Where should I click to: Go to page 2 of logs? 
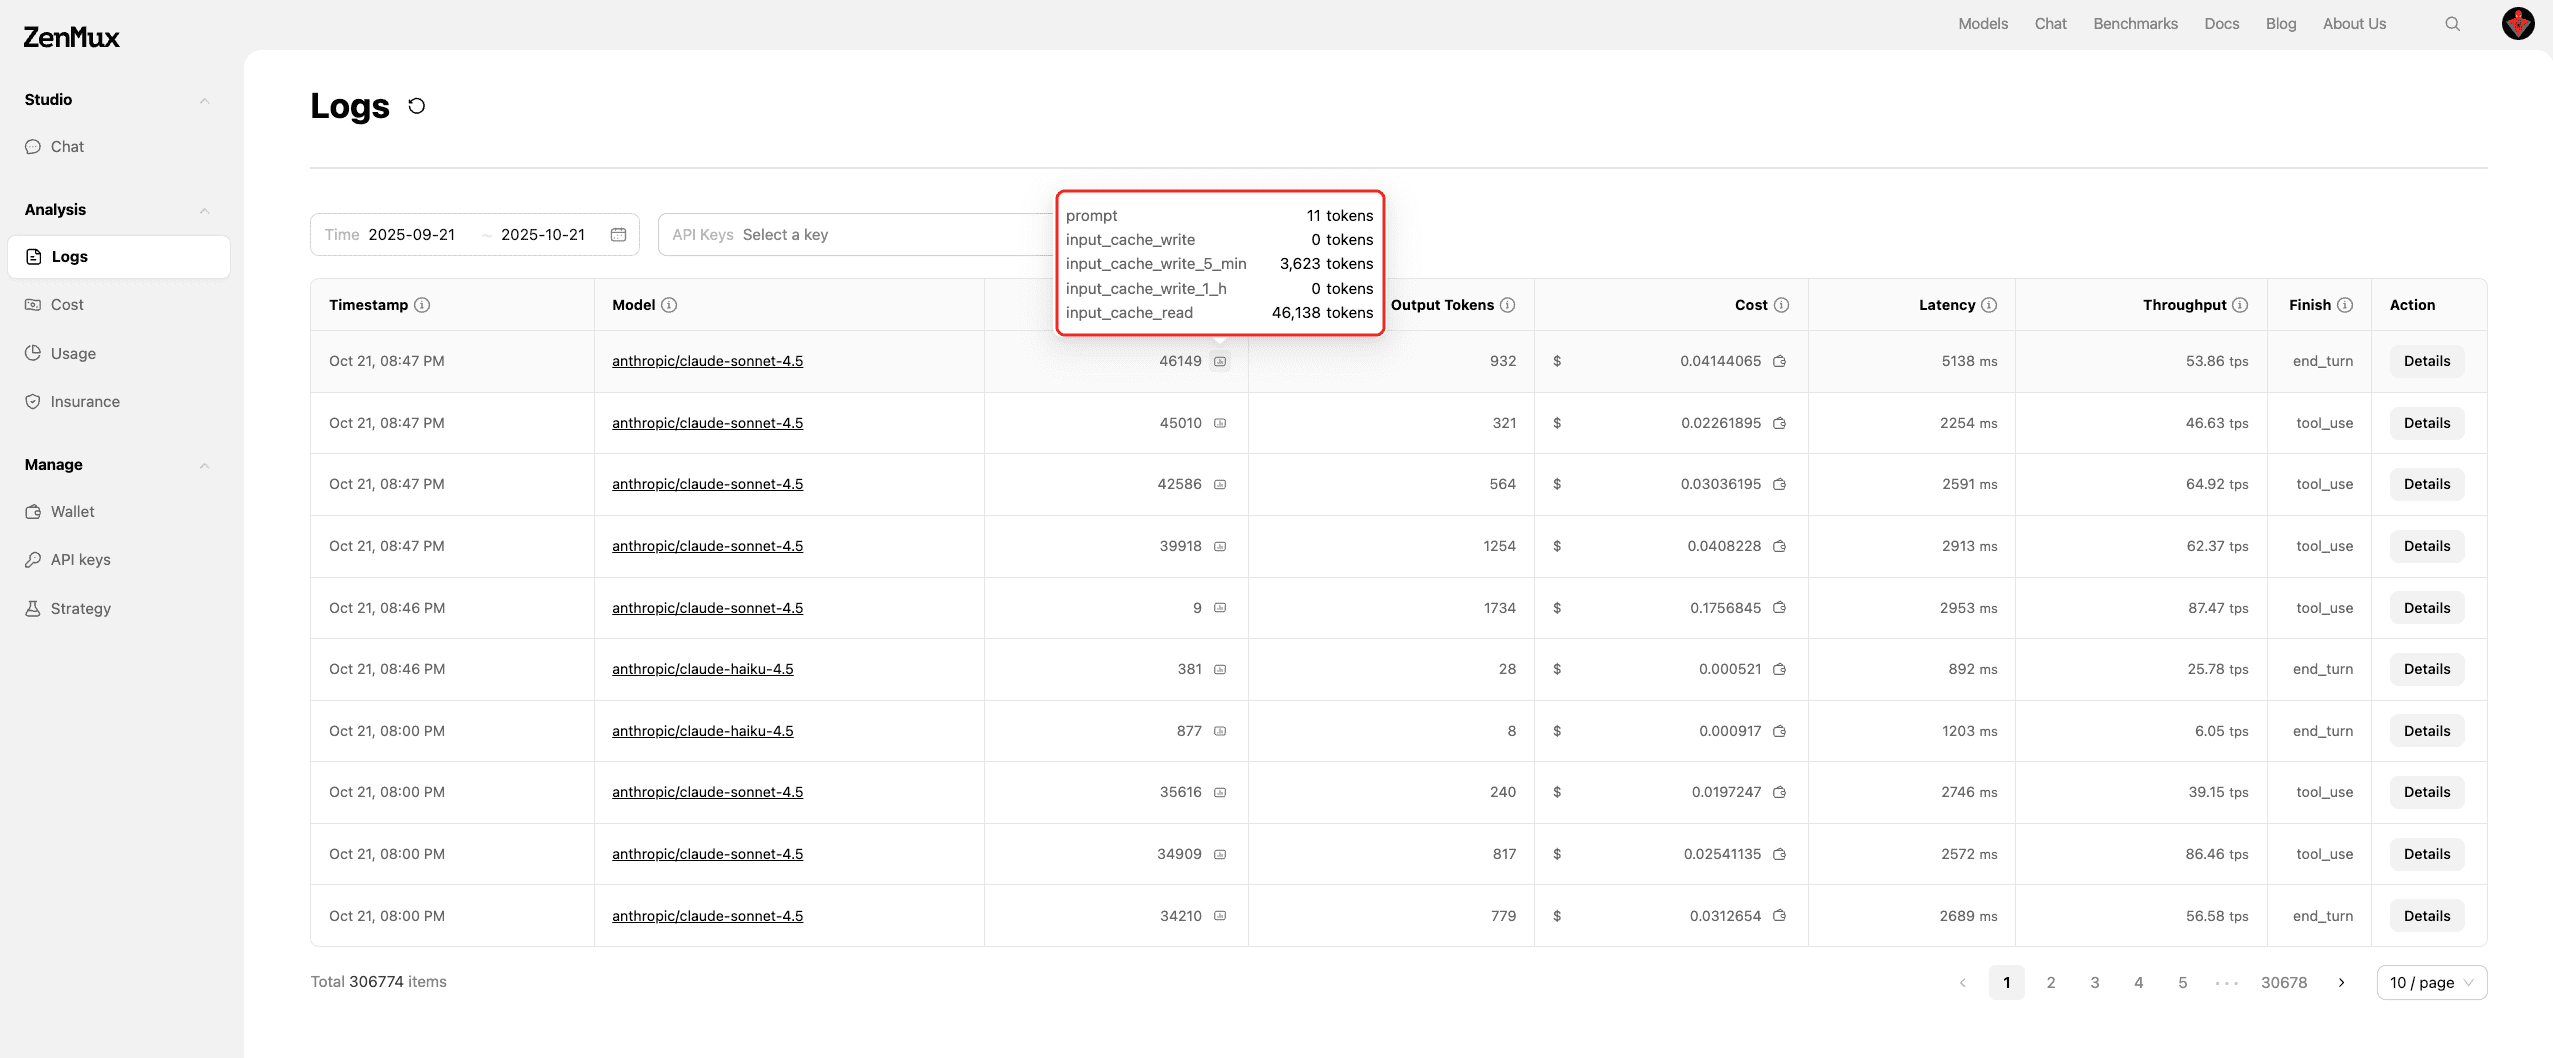tap(2051, 983)
